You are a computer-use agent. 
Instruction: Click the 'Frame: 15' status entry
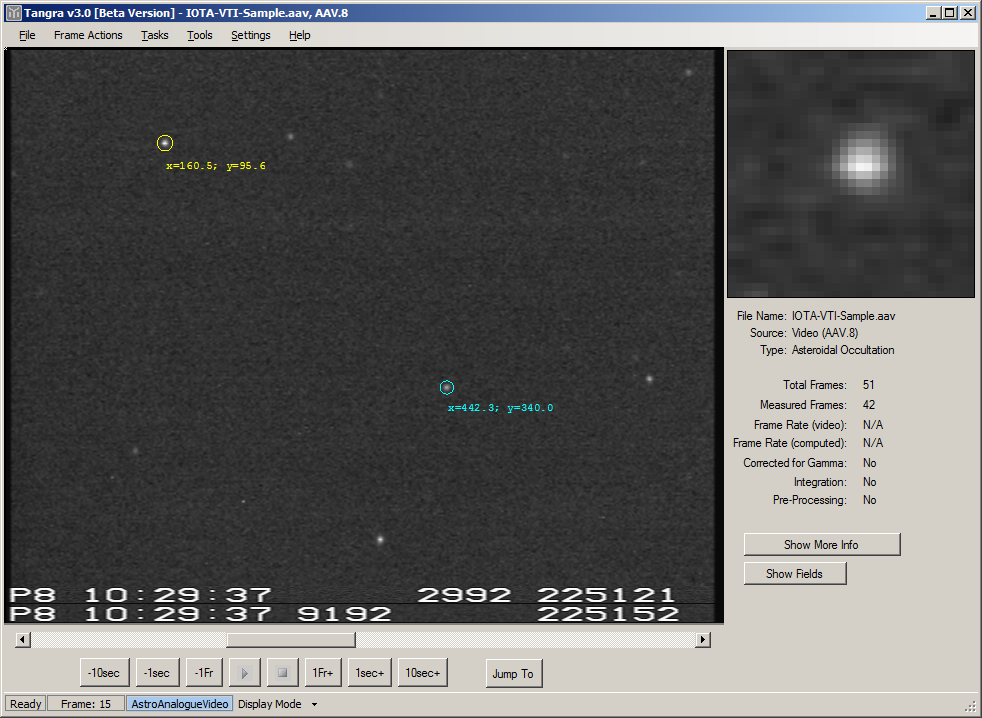tap(86, 704)
